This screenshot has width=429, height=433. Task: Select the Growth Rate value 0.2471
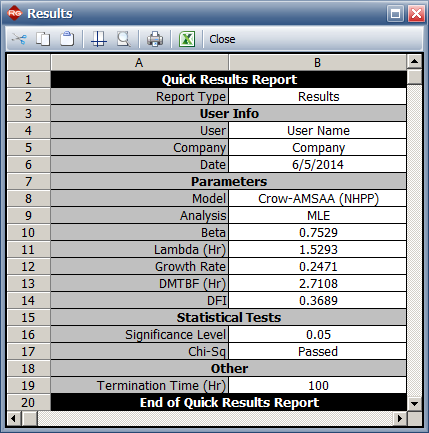click(x=317, y=266)
